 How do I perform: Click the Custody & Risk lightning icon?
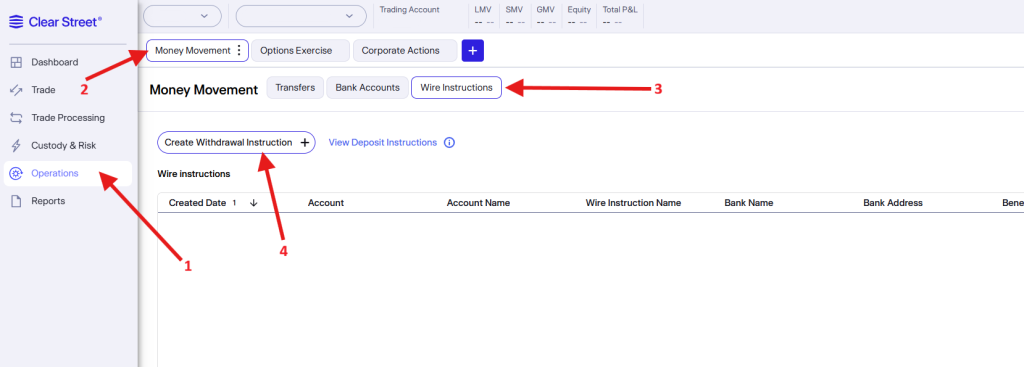pos(17,146)
